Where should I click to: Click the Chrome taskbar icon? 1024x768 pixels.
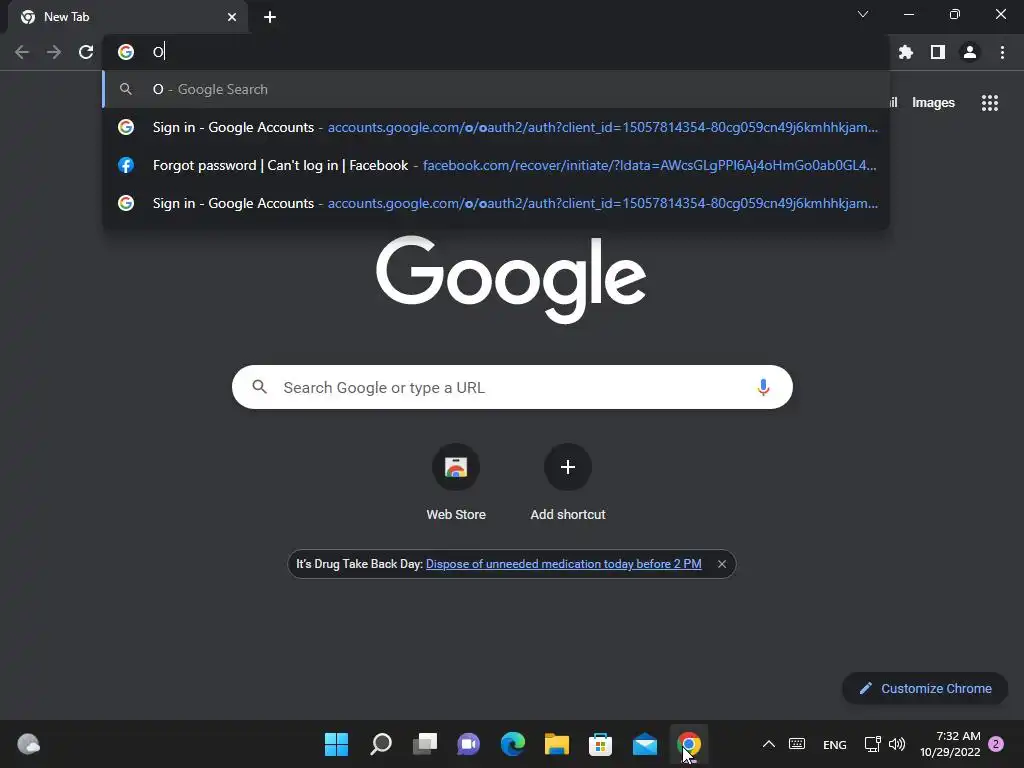click(x=688, y=744)
